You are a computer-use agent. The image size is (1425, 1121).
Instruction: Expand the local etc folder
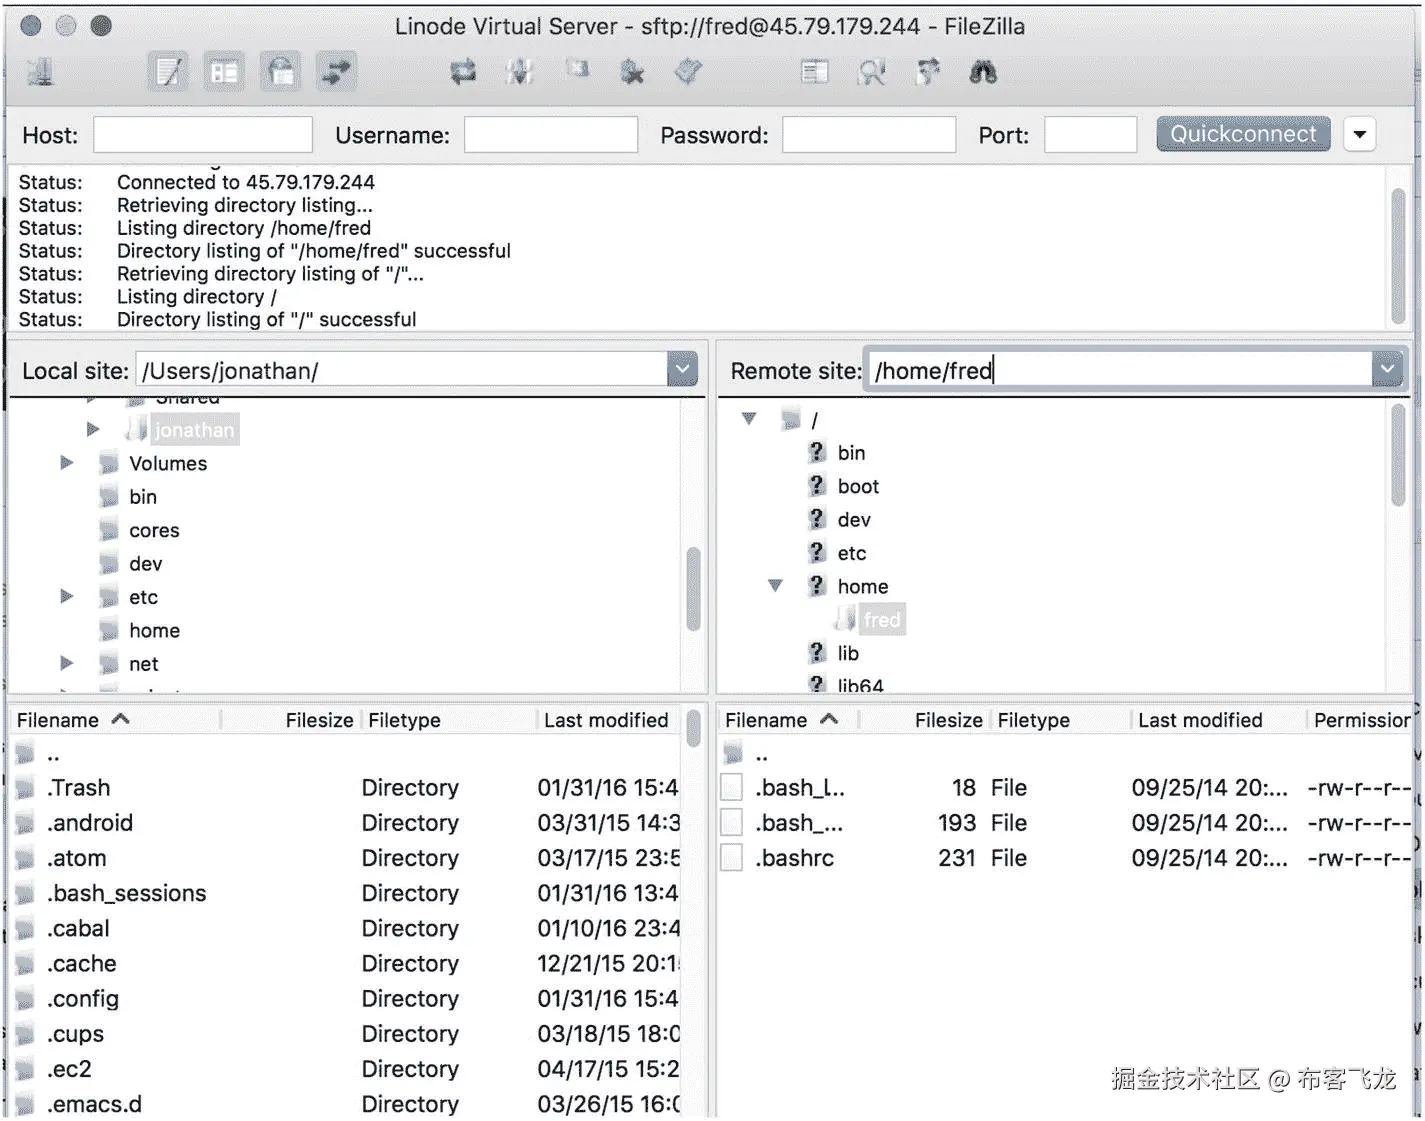click(x=66, y=597)
